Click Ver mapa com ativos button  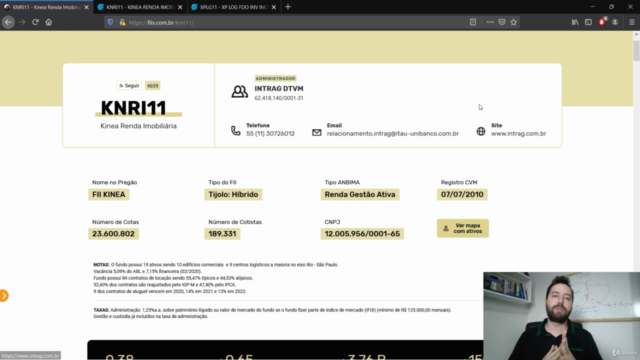(x=463, y=228)
